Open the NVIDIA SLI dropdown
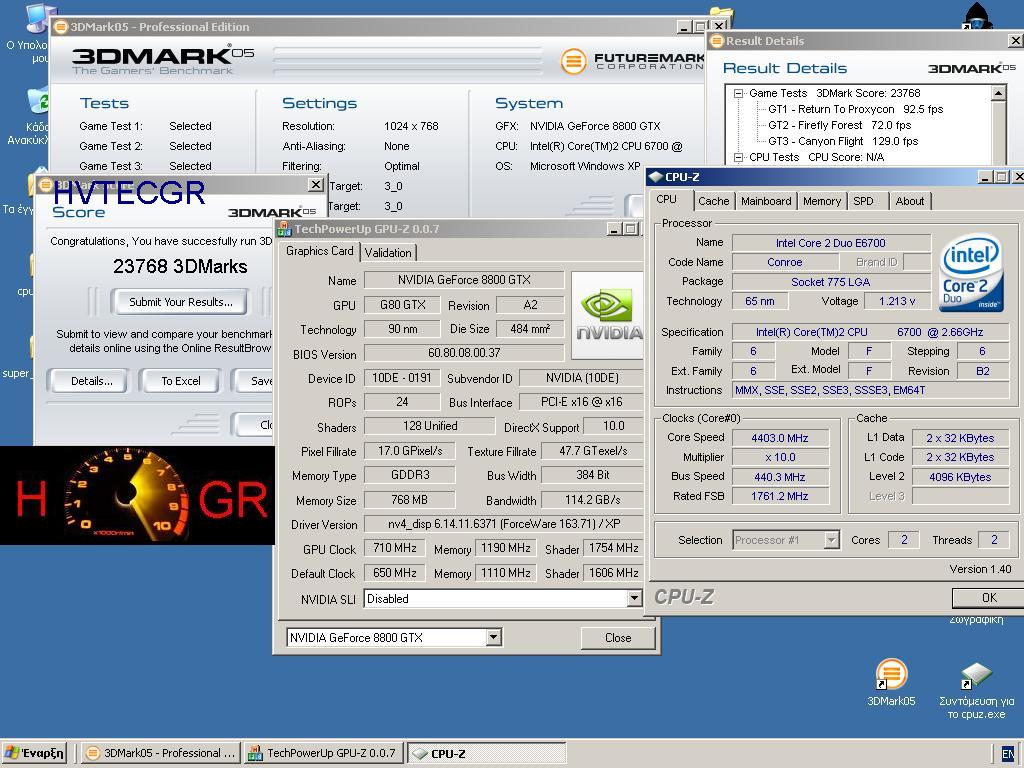 pyautogui.click(x=633, y=598)
